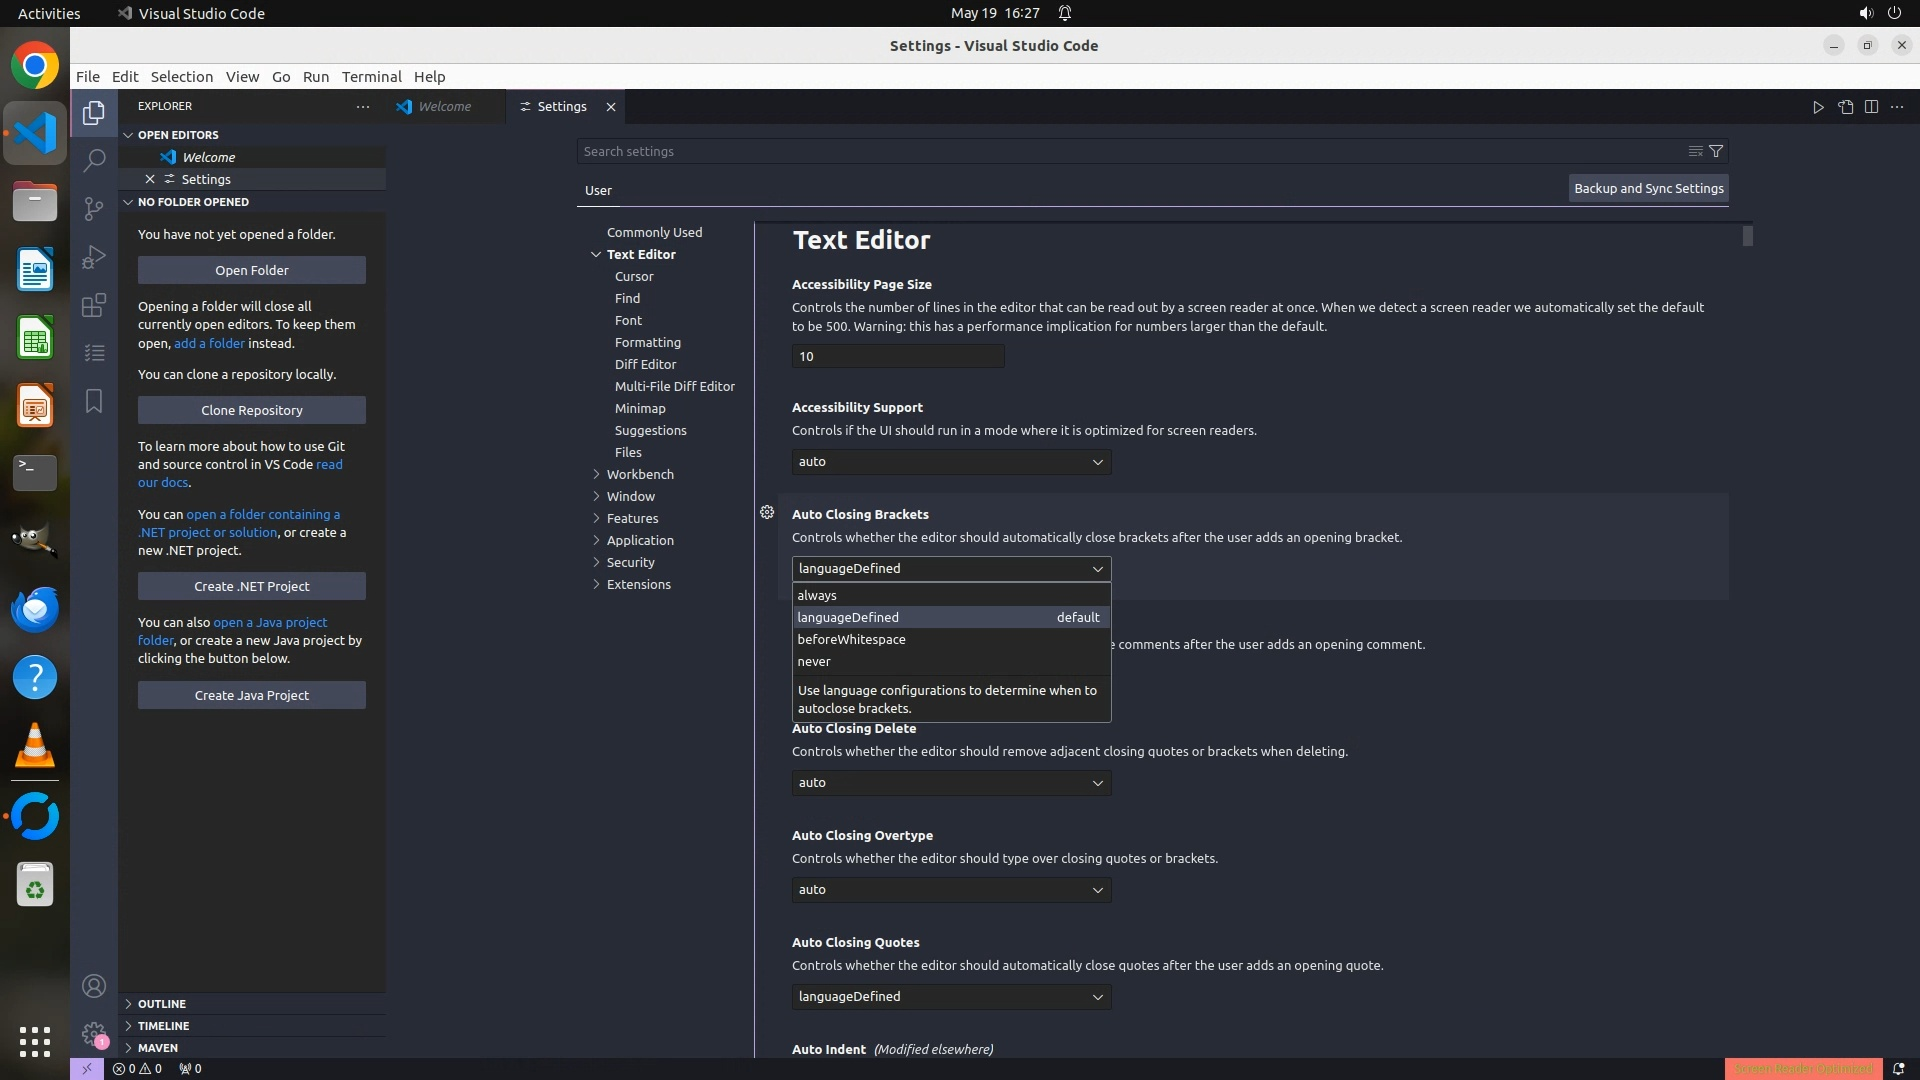Expand the Outline panel section
The height and width of the screenshot is (1080, 1920).
[162, 1003]
